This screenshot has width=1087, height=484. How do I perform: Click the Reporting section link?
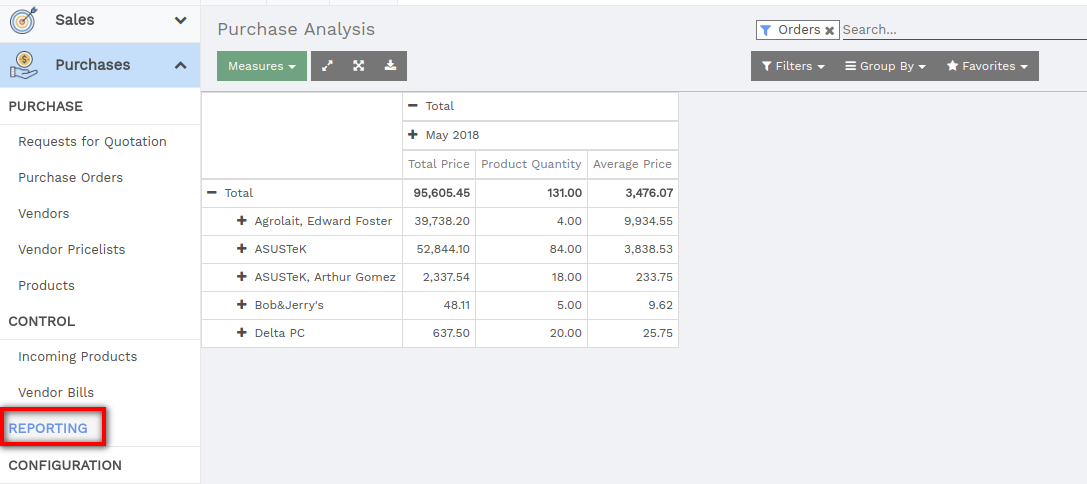pyautogui.click(x=48, y=428)
